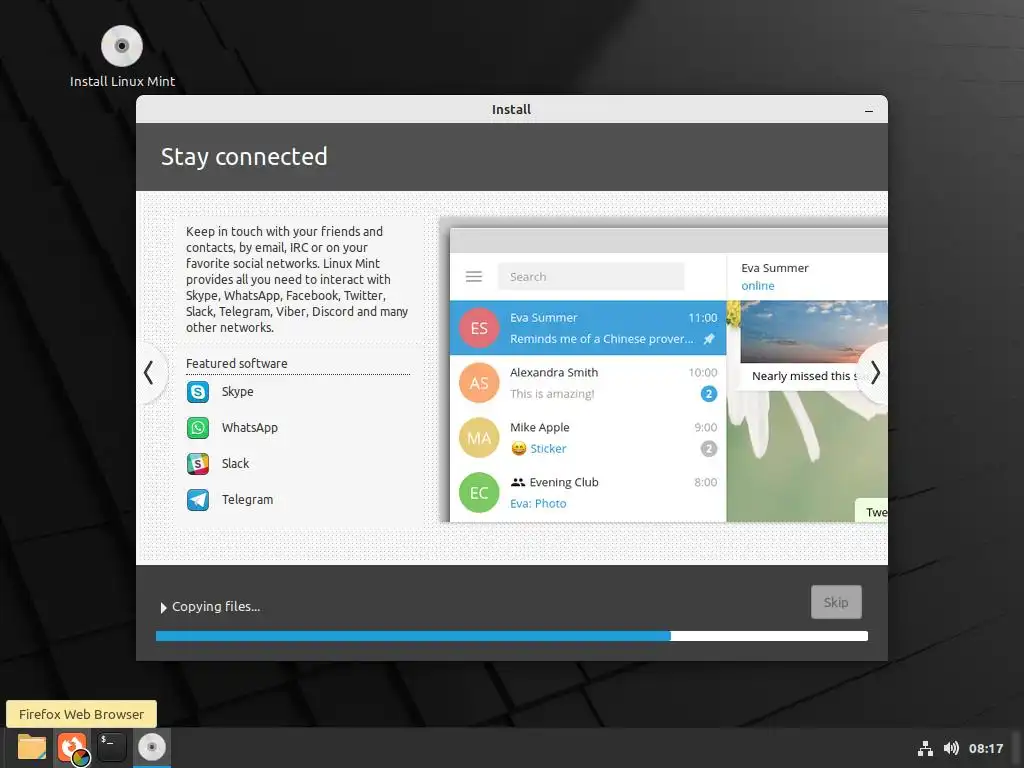
Task: Click the clock showing 08:17
Action: pos(985,748)
